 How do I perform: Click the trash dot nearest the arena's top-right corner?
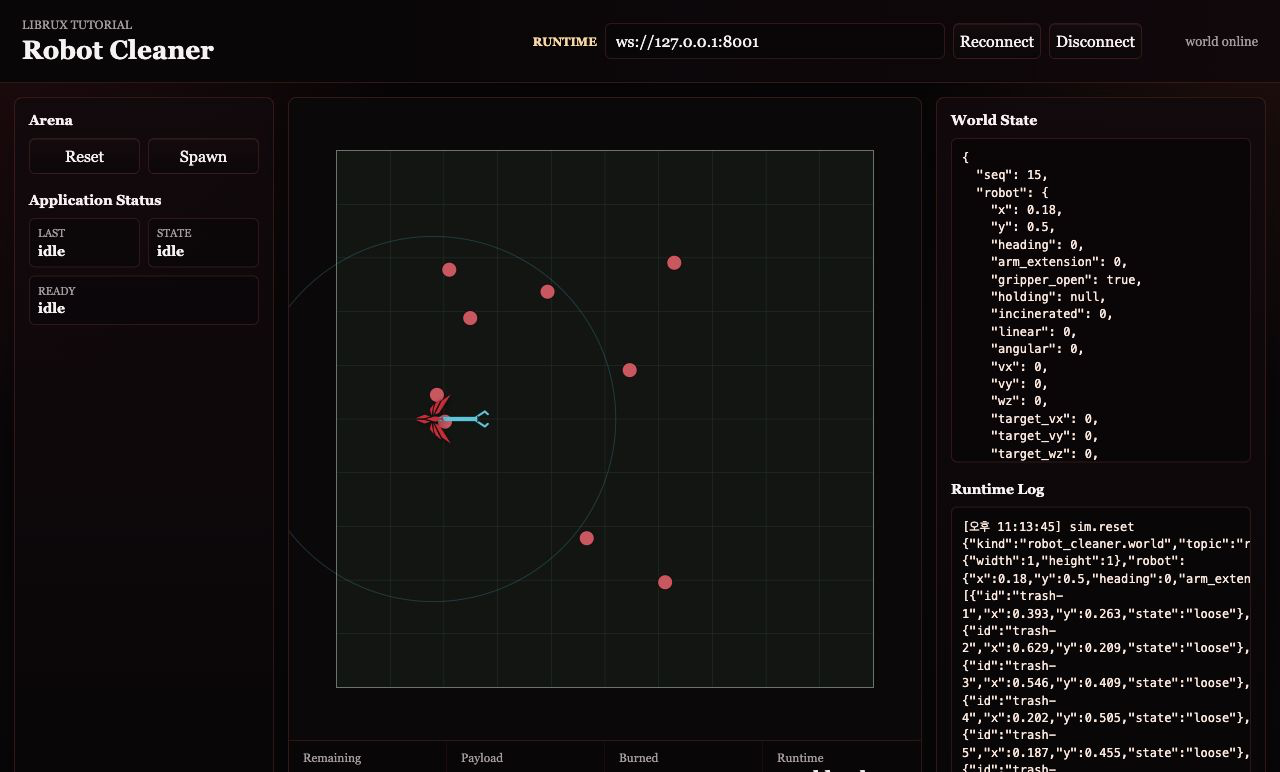point(674,263)
